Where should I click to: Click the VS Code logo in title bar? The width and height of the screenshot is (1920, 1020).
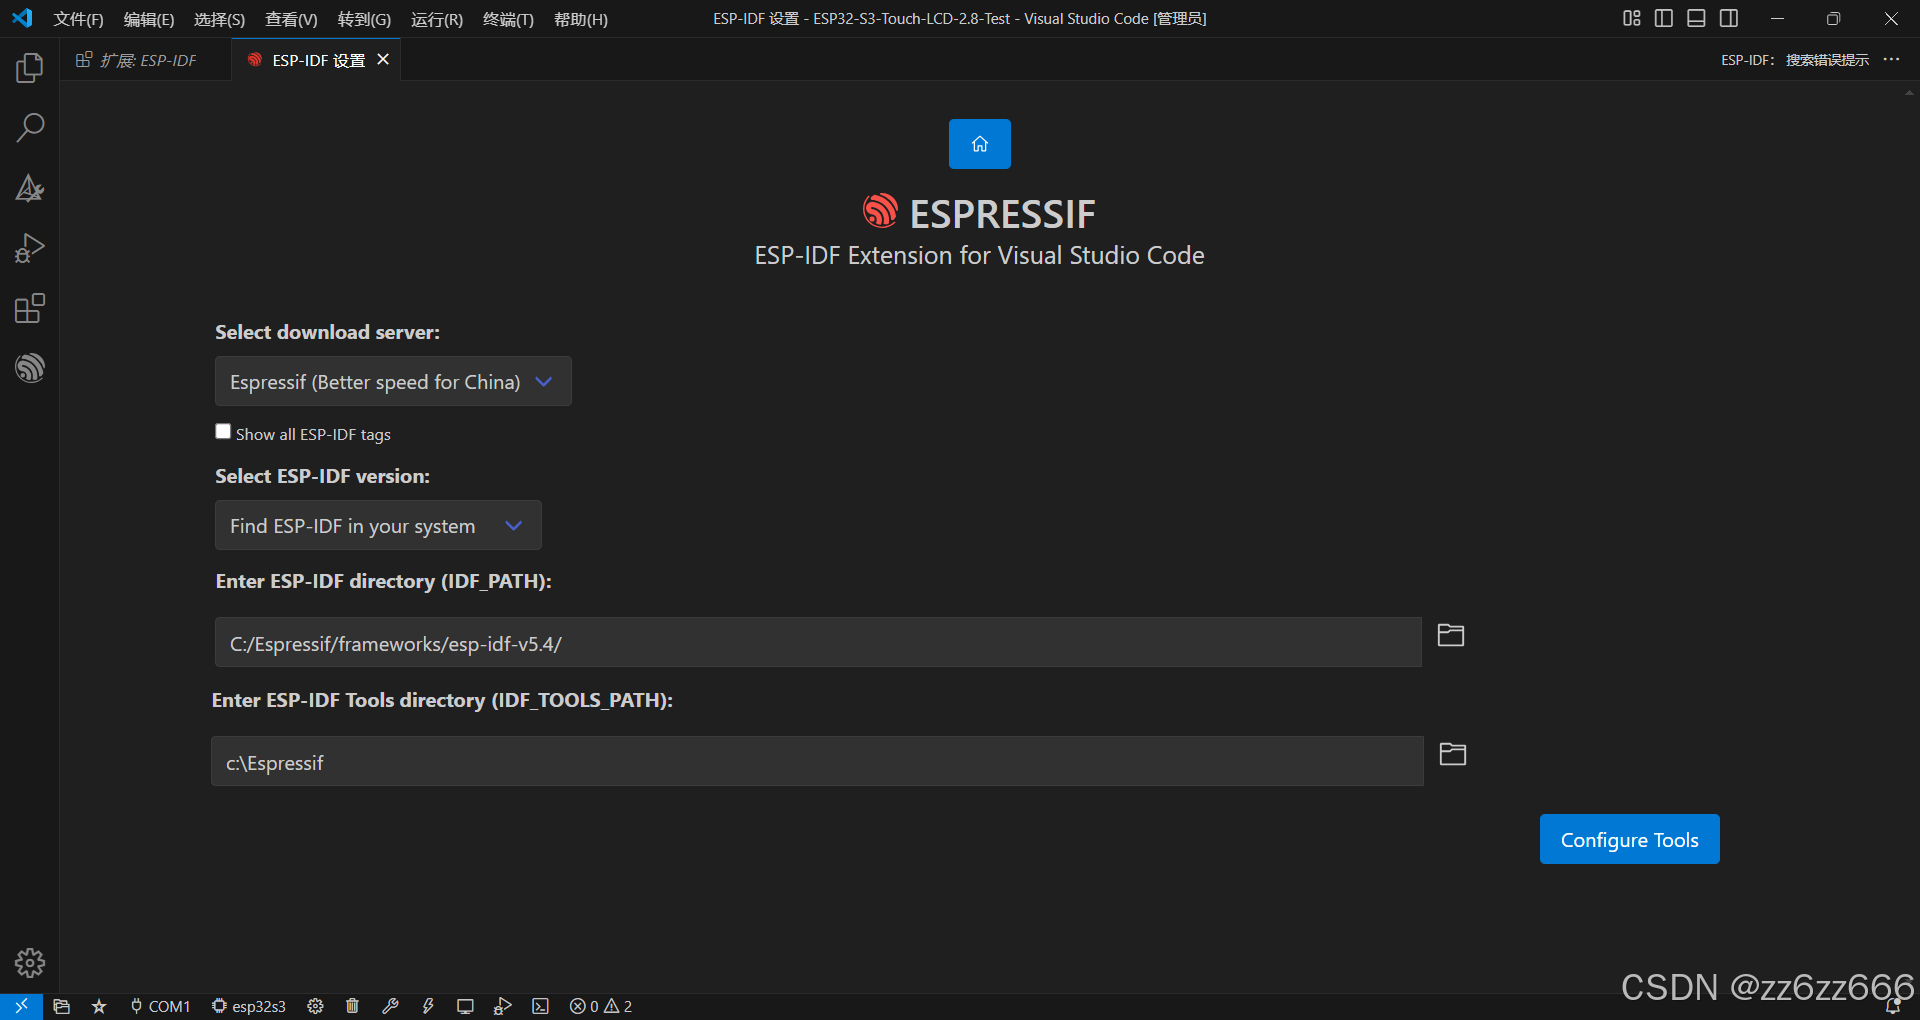click(22, 18)
